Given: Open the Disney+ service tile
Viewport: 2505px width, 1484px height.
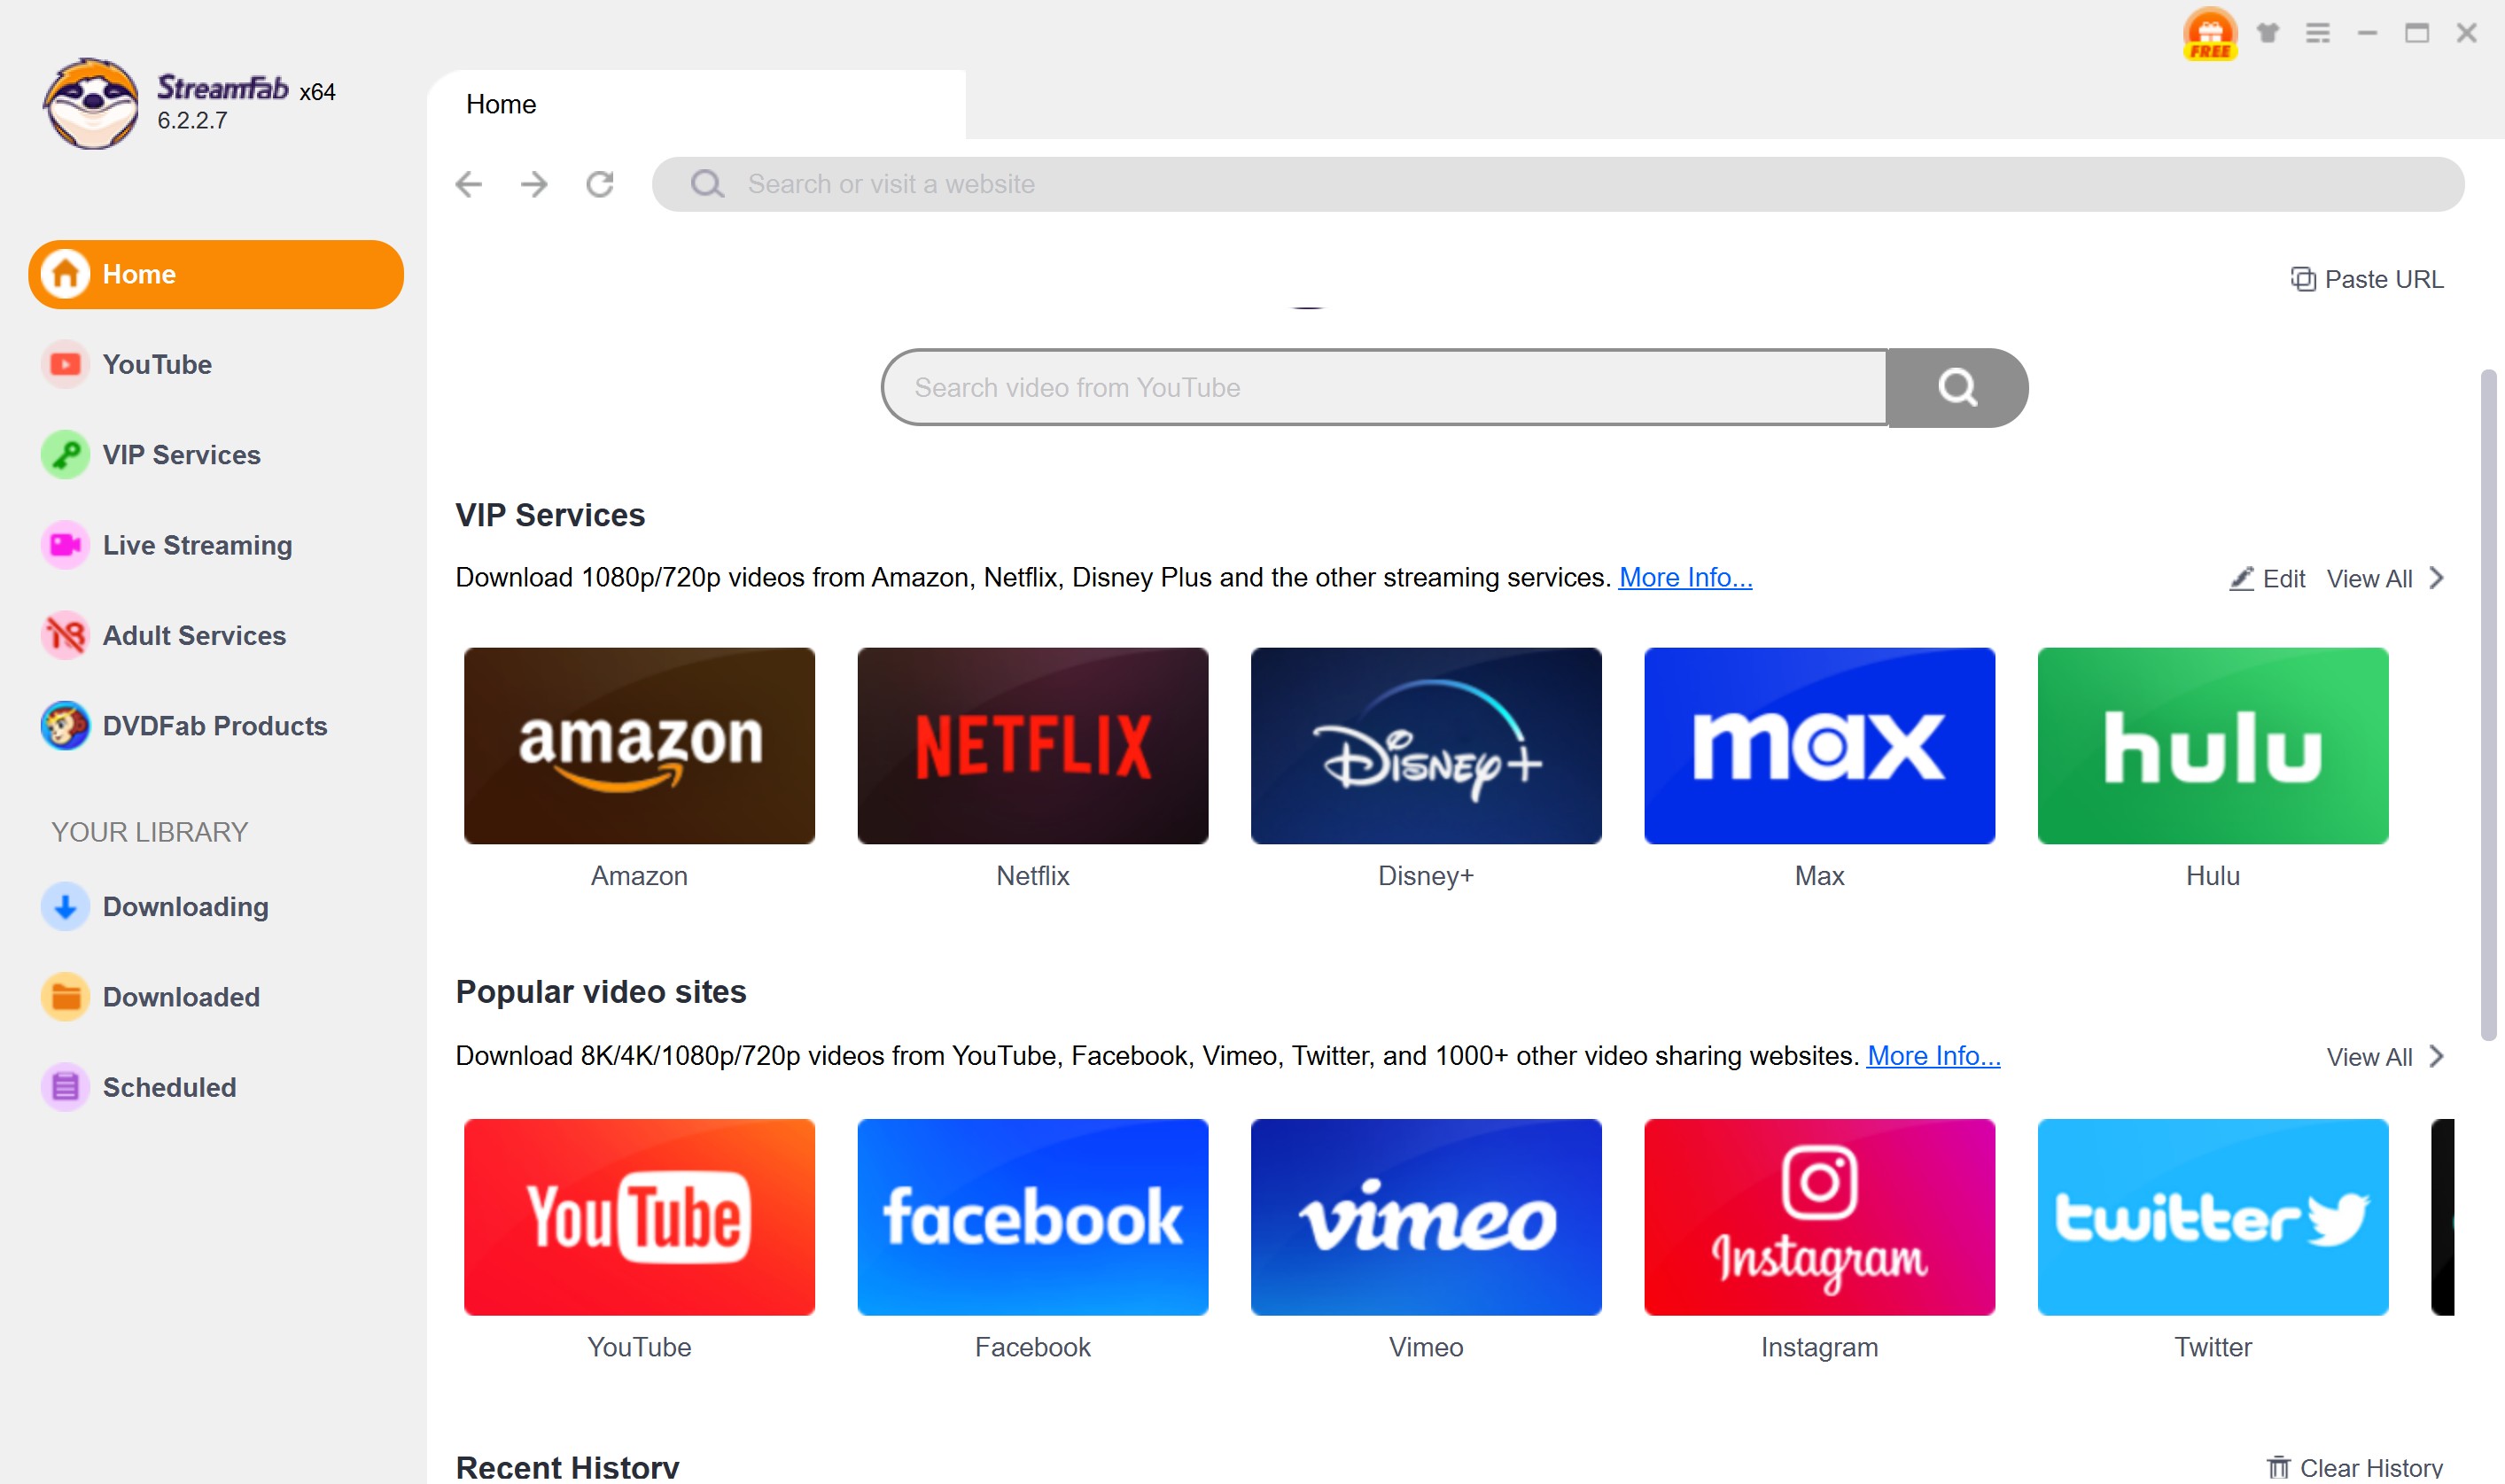Looking at the screenshot, I should click(x=1425, y=746).
